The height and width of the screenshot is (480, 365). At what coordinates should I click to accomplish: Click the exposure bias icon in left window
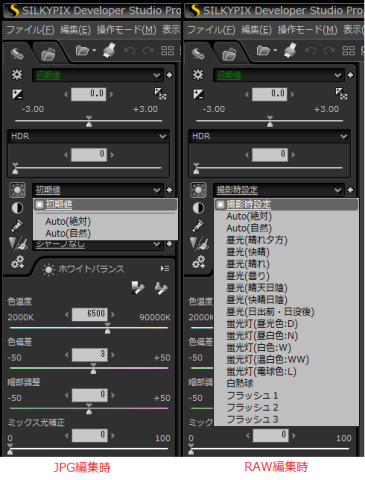click(x=17, y=94)
